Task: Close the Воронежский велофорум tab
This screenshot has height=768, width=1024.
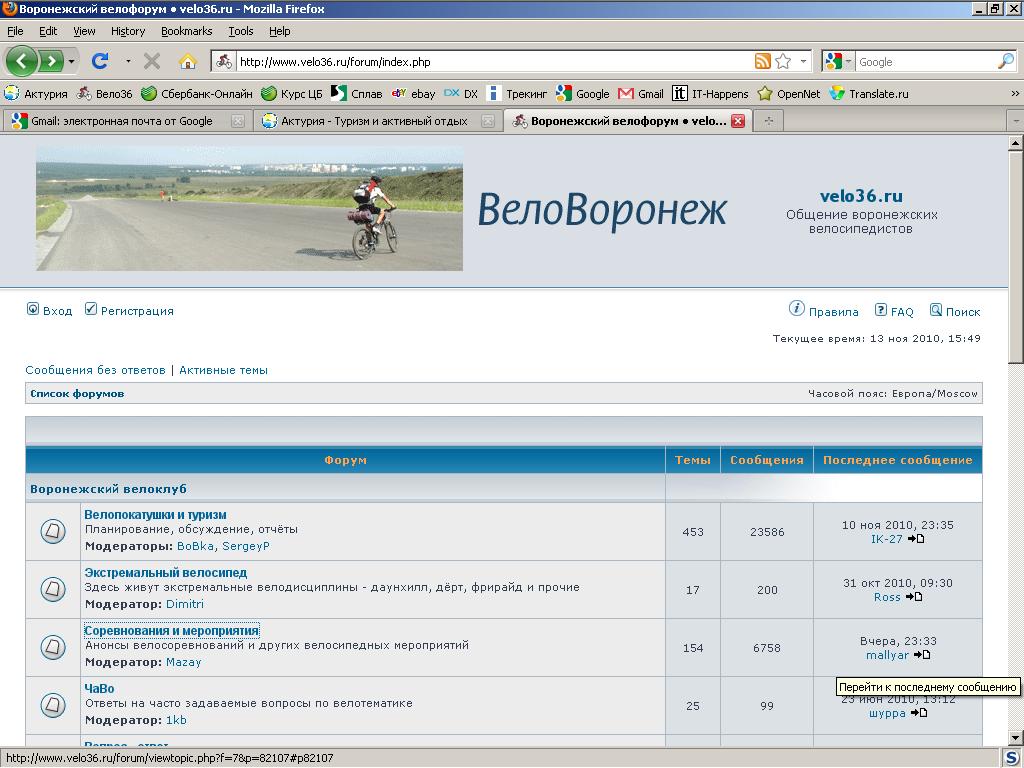Action: (738, 121)
